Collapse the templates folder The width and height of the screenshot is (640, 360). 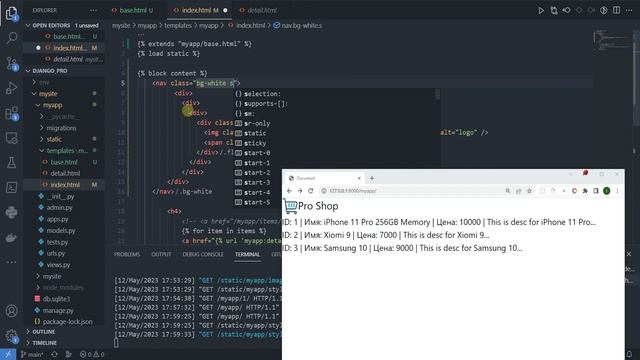pyautogui.click(x=65, y=151)
